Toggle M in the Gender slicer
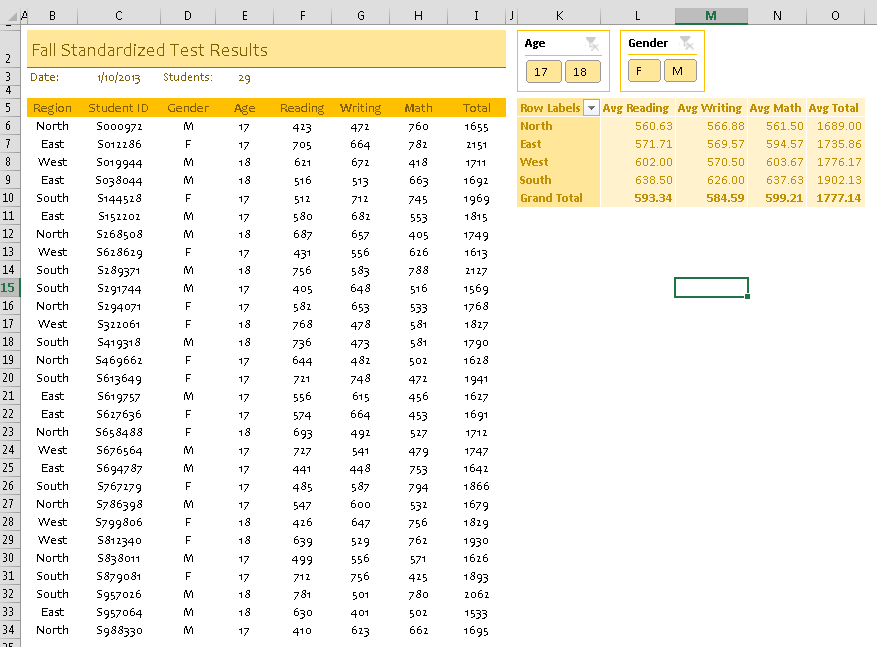 point(679,71)
